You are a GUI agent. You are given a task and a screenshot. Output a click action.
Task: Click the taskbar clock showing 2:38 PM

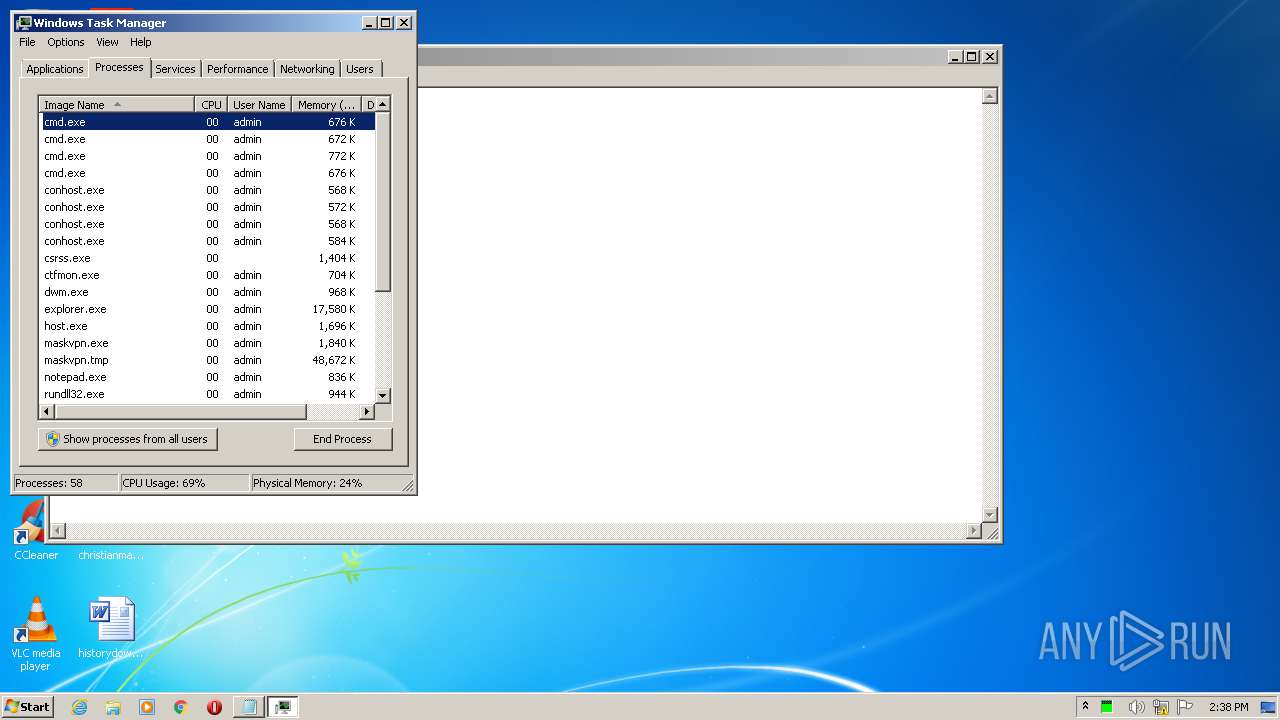pos(1228,707)
